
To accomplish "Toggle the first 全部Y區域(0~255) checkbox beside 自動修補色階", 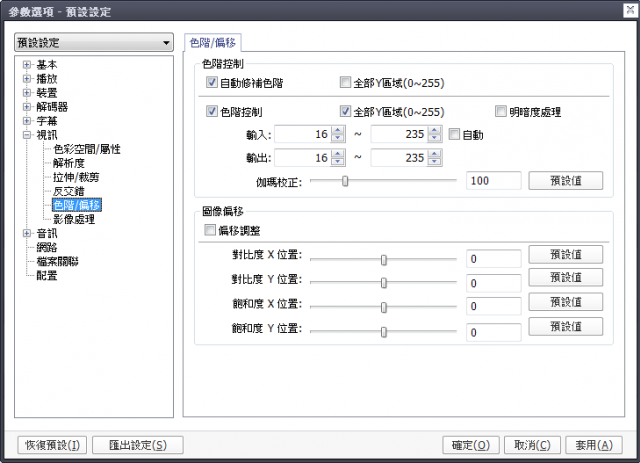I will pyautogui.click(x=345, y=82).
